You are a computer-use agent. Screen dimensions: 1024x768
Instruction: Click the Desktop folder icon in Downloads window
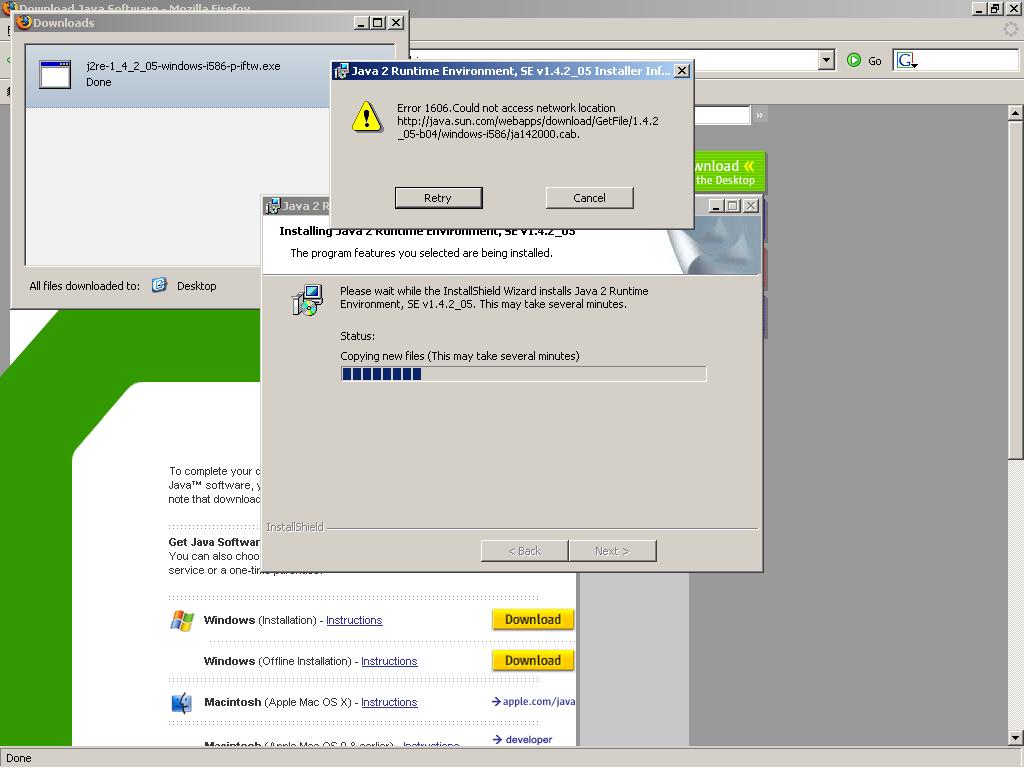pyautogui.click(x=159, y=285)
